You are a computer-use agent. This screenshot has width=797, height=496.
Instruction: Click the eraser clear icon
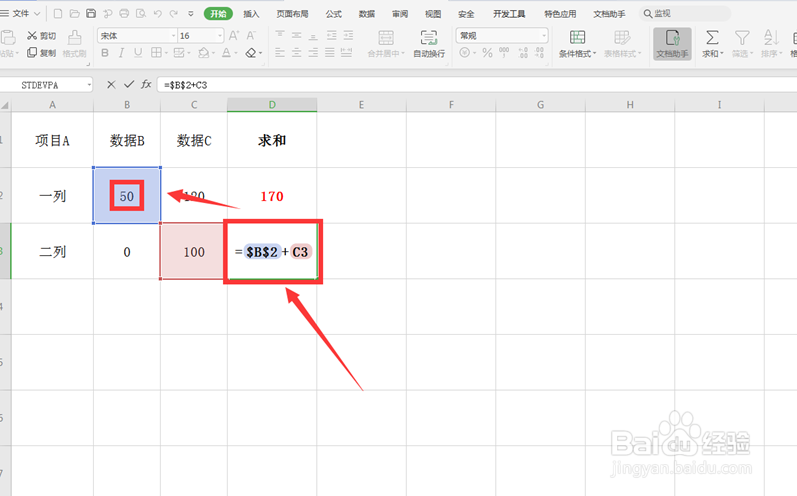point(251,53)
